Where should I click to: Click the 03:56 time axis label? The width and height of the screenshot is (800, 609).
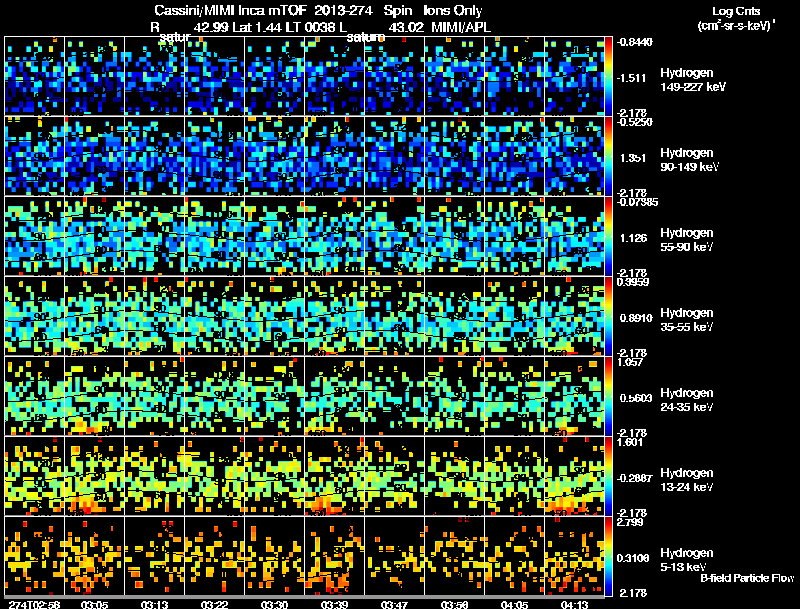pyautogui.click(x=454, y=604)
